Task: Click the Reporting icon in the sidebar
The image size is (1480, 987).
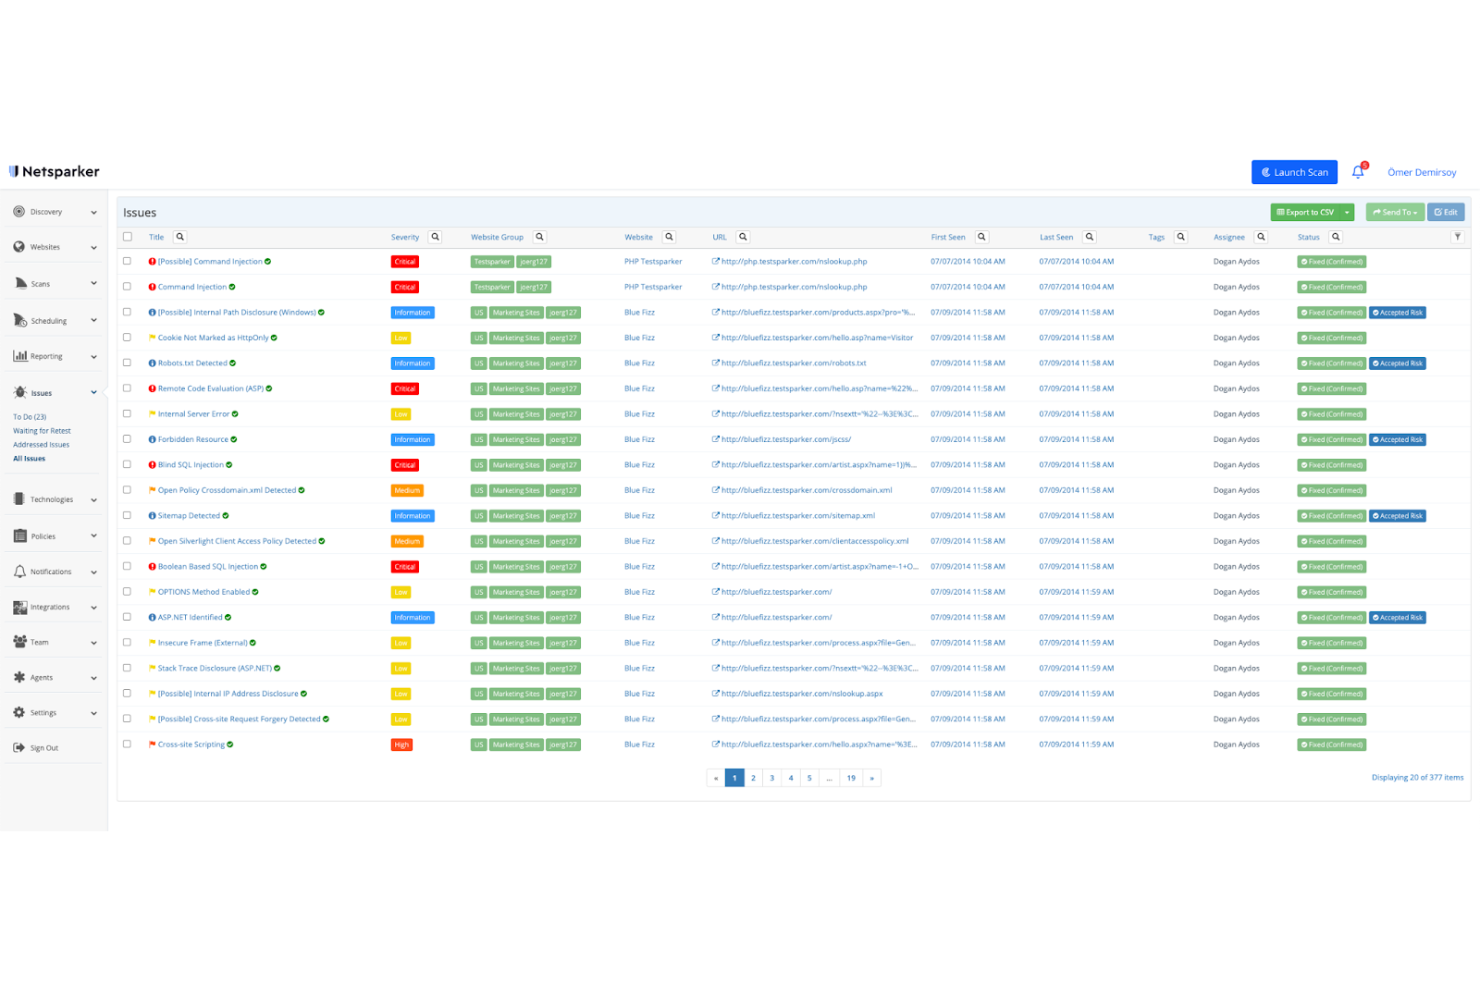Action: [18, 356]
